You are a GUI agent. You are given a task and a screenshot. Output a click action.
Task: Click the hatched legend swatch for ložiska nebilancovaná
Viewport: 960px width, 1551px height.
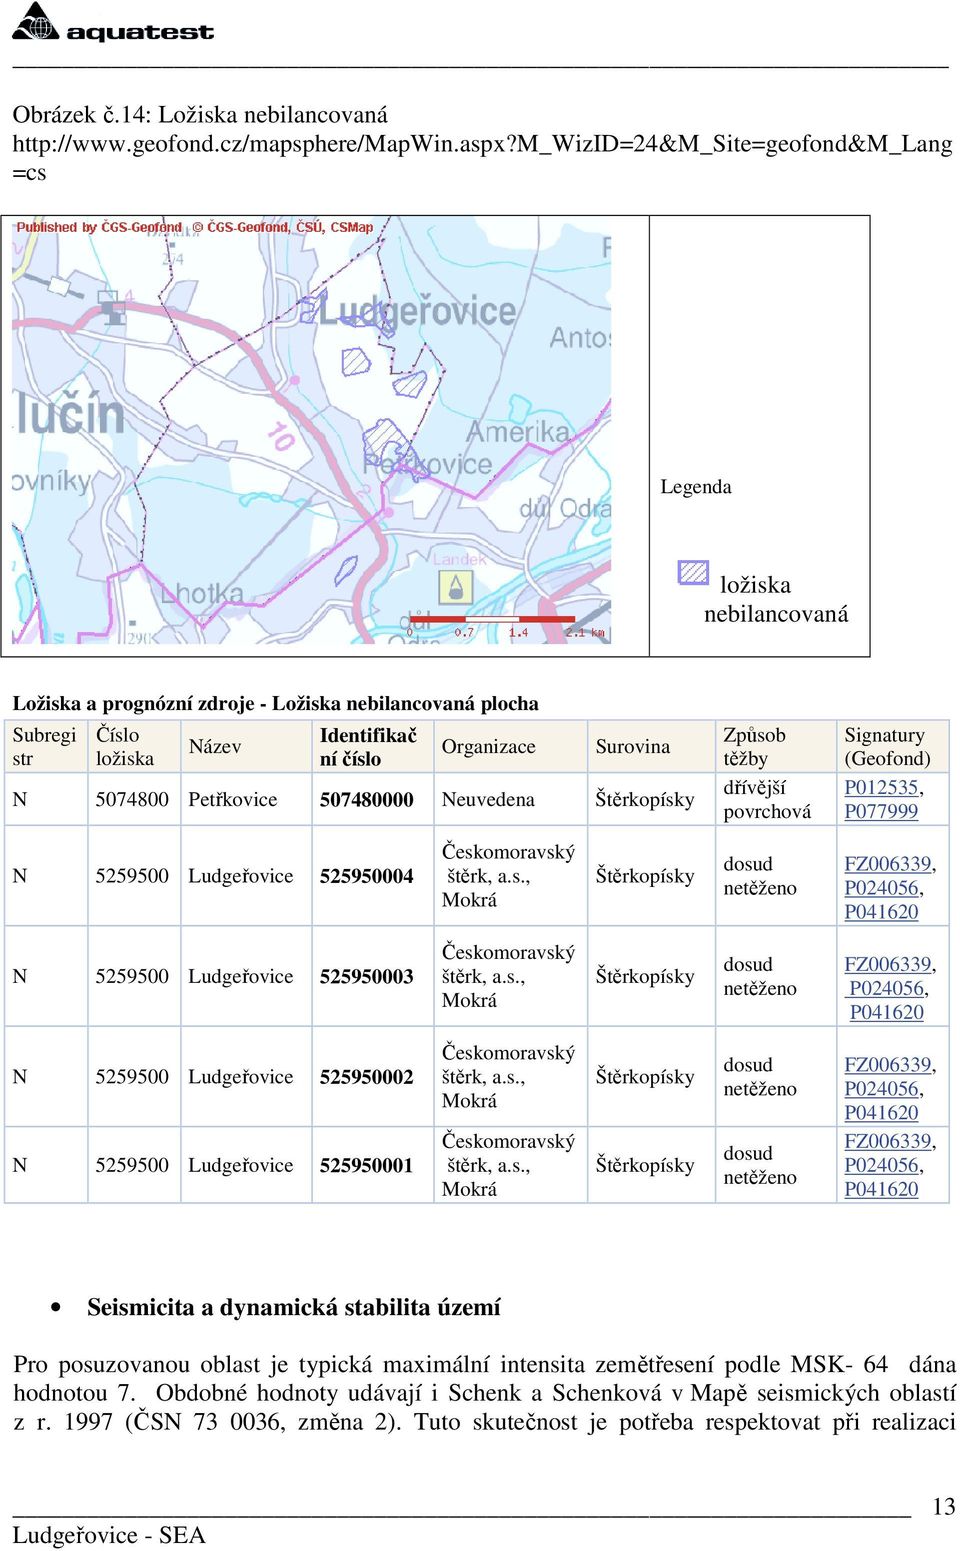(x=693, y=572)
